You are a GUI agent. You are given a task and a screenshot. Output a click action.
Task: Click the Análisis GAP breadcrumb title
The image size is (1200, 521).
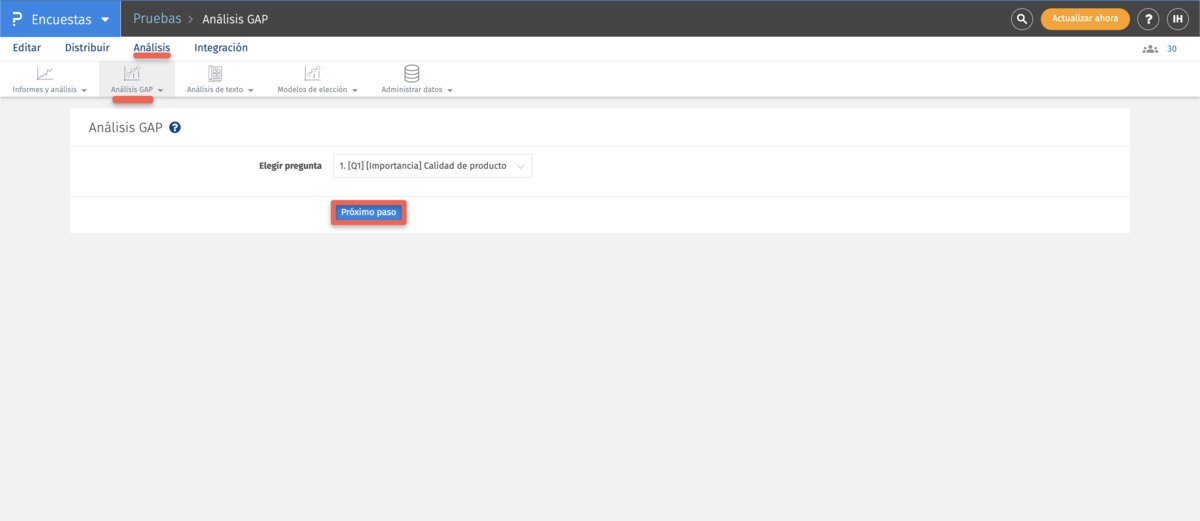(235, 19)
